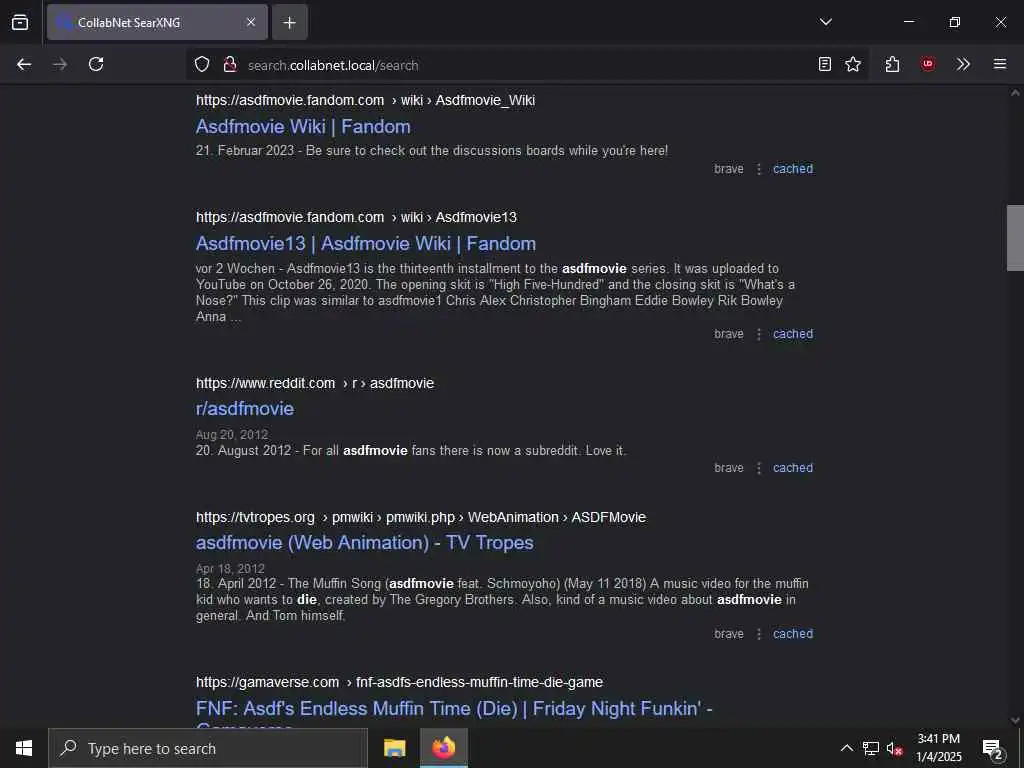Screen dimensions: 1024x768
Task: Expand the list all tabs chevron
Action: coord(825,22)
